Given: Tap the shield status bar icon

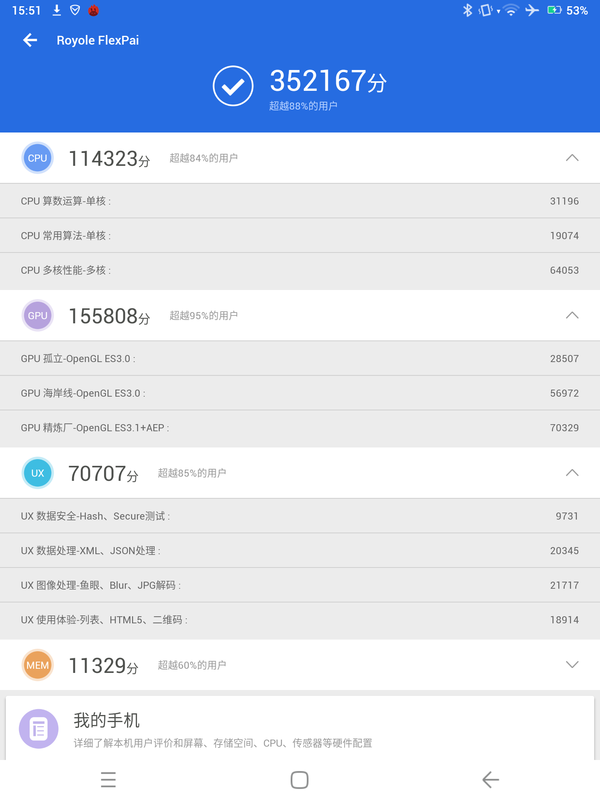Looking at the screenshot, I should point(75,10).
